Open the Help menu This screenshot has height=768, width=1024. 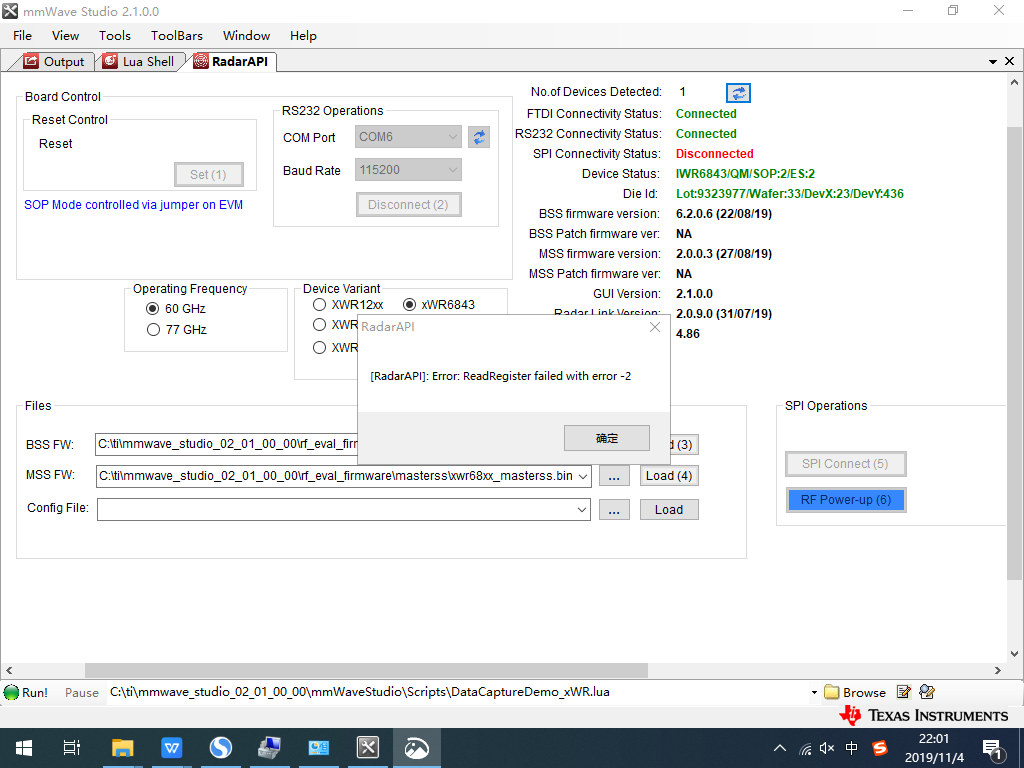tap(303, 36)
